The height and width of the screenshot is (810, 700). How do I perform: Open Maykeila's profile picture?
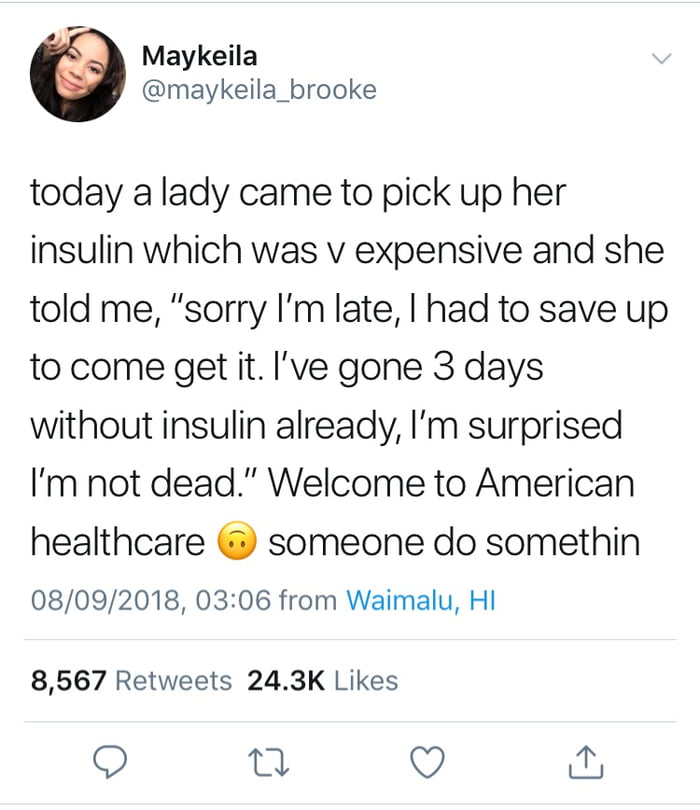tap(78, 74)
